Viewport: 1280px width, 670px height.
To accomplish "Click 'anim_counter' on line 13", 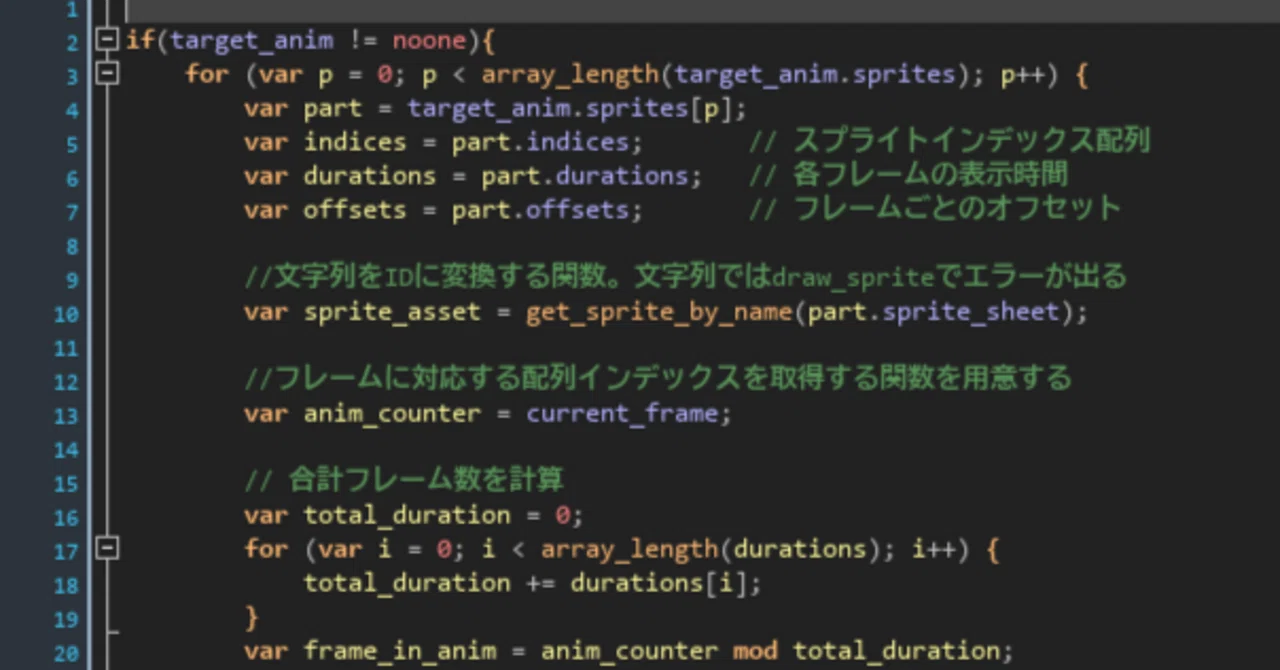I will click(392, 414).
